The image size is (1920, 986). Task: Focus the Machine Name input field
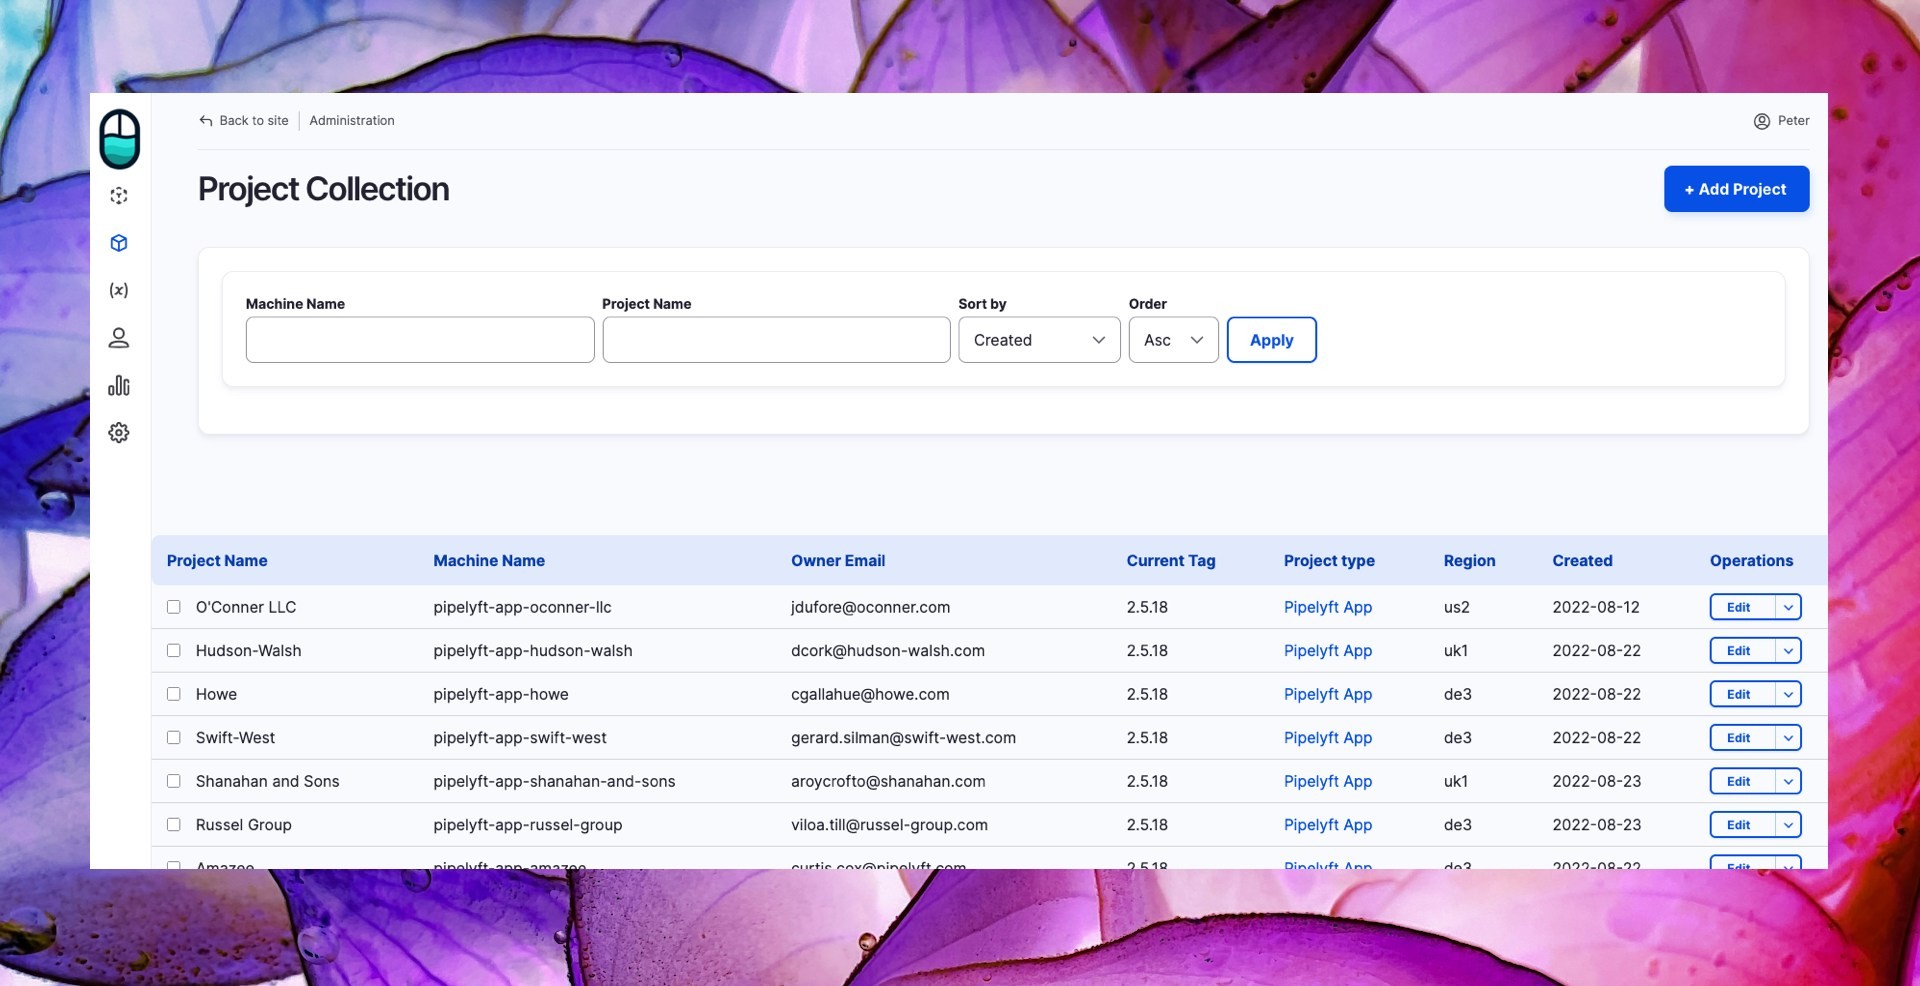coord(420,340)
